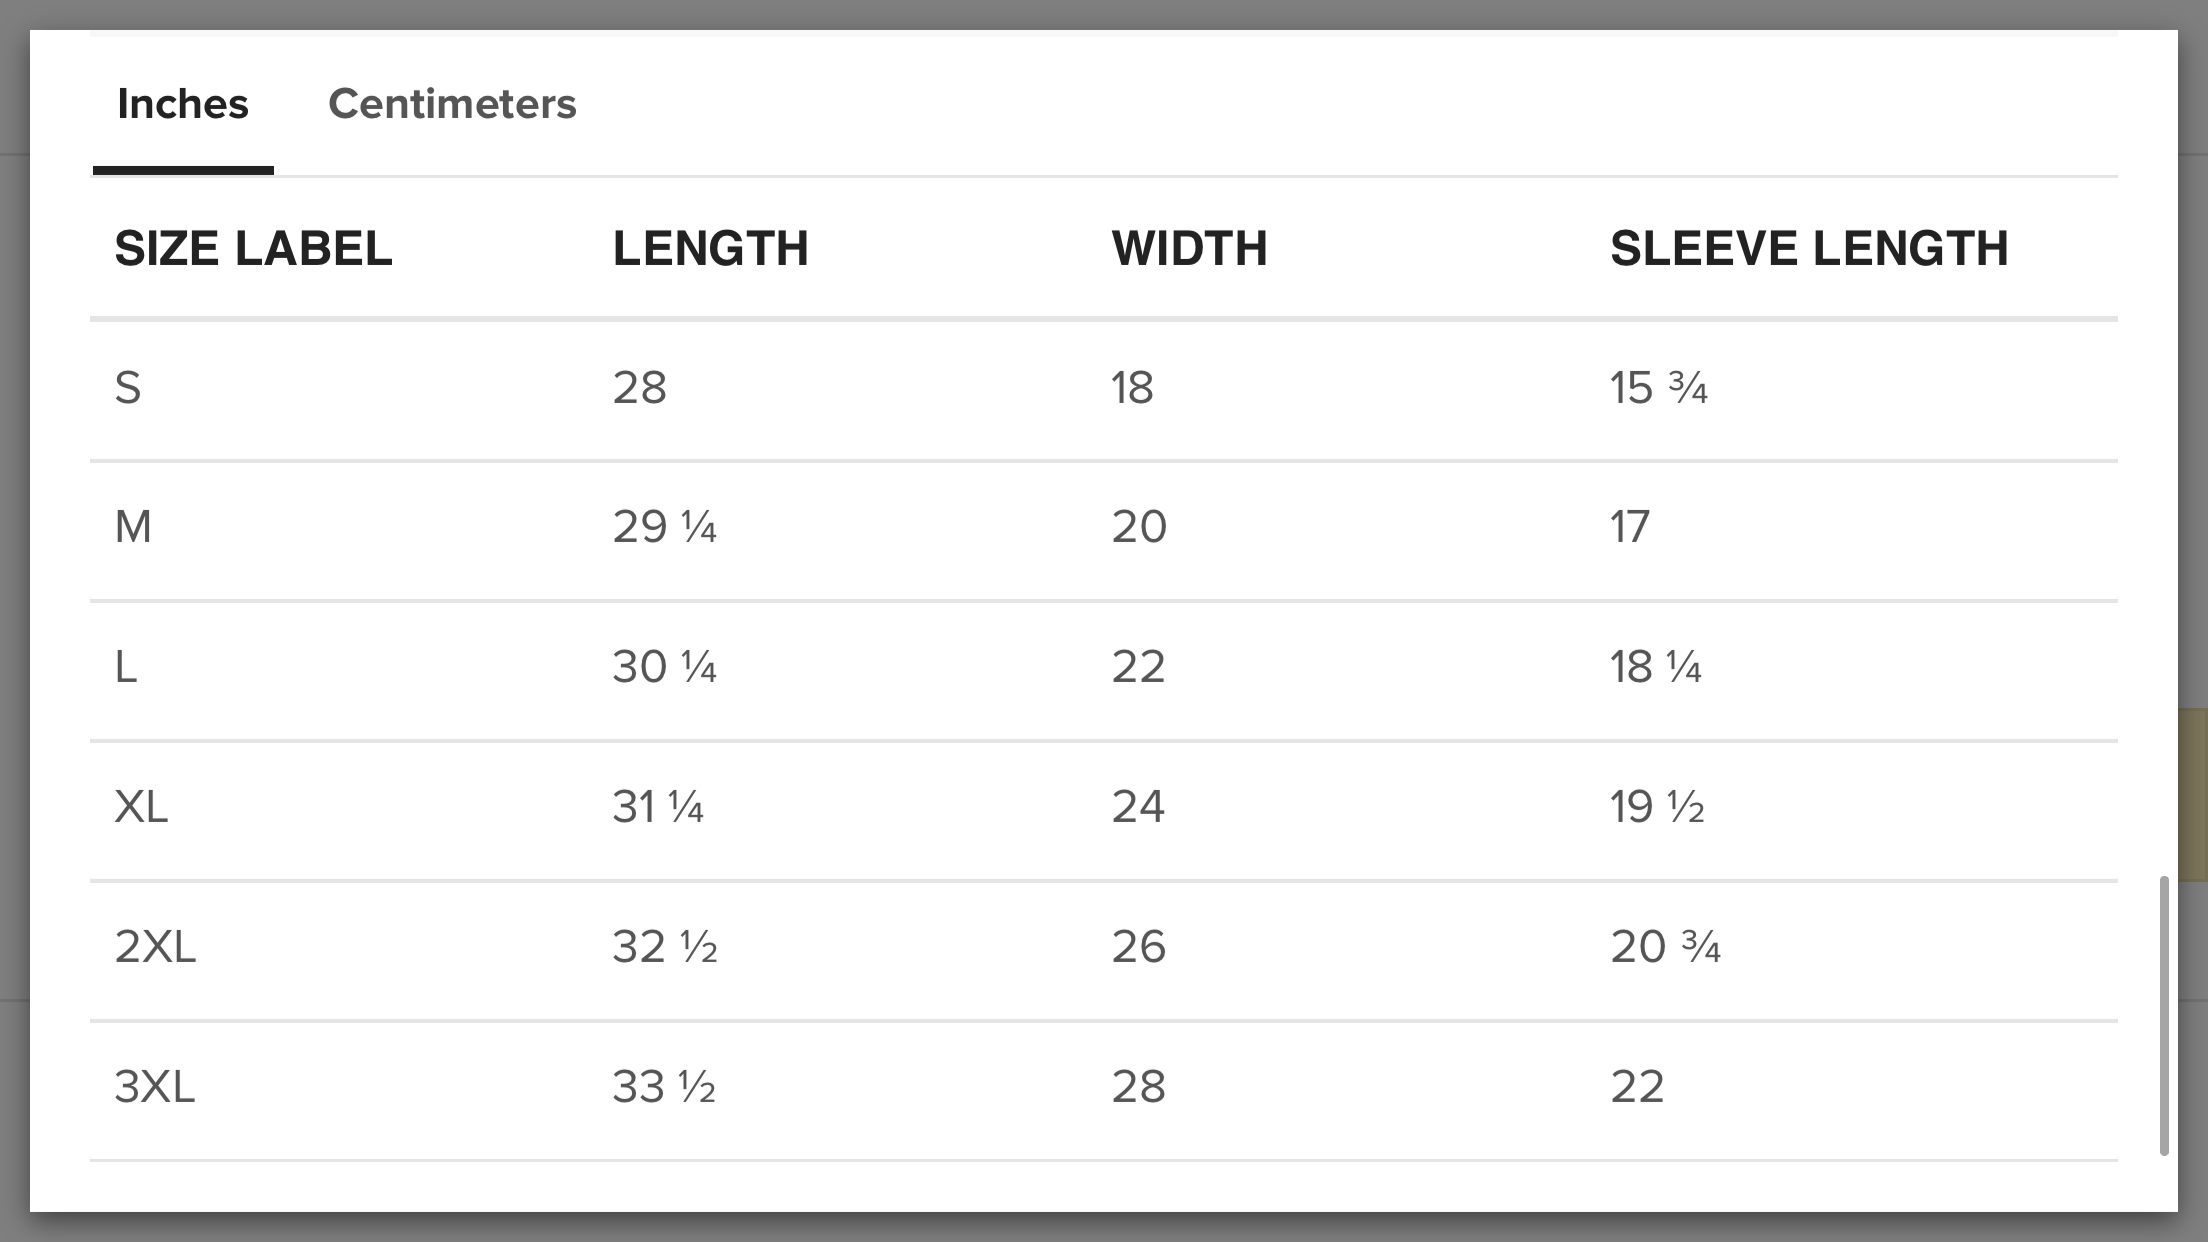Click the width value 18 in S row

point(1132,388)
